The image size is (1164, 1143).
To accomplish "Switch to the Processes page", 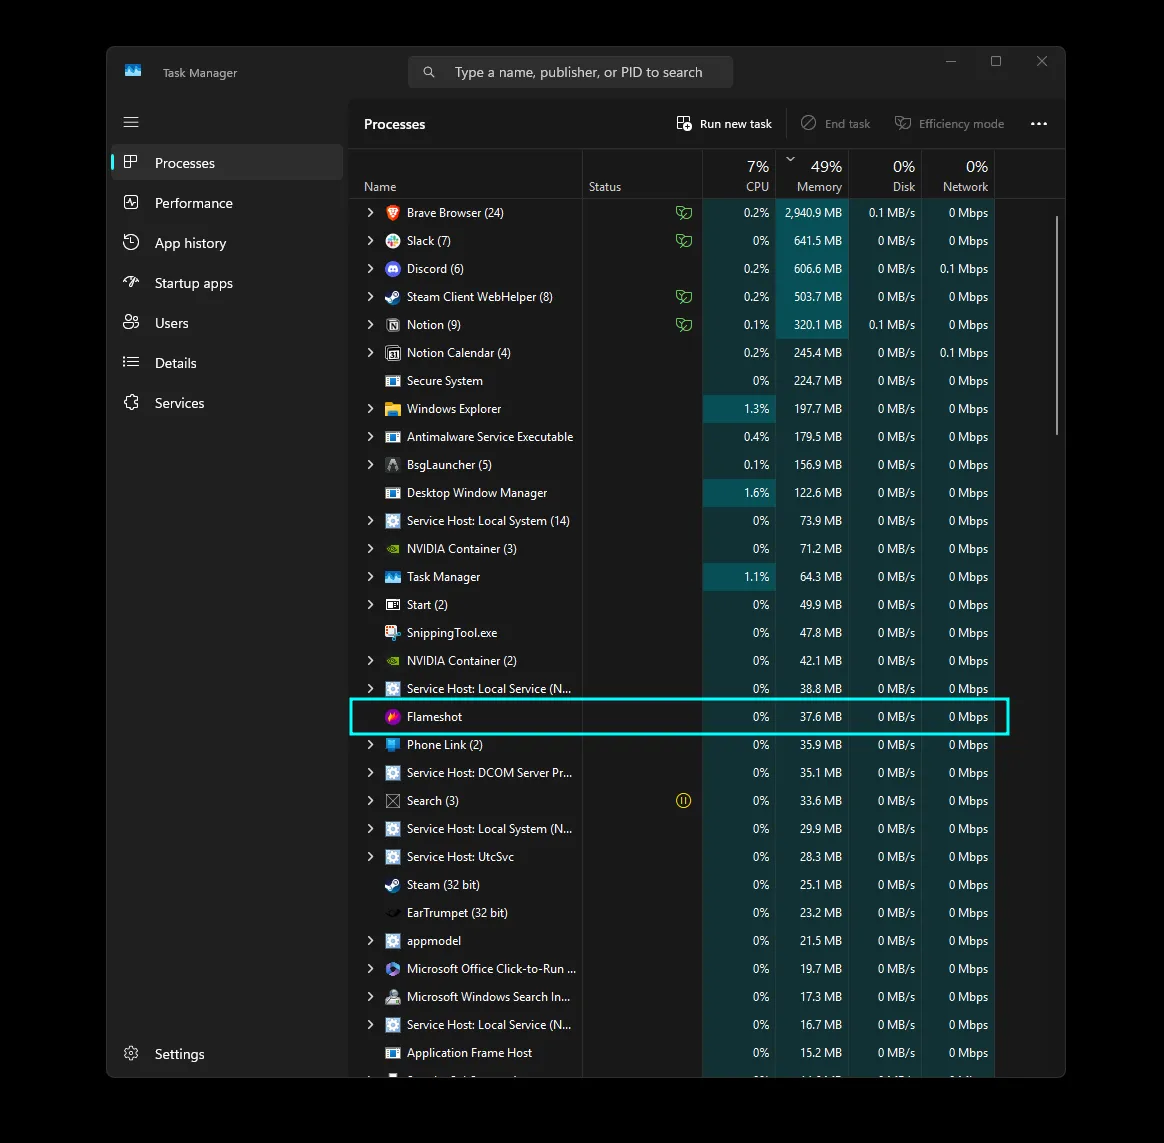I will pos(227,163).
